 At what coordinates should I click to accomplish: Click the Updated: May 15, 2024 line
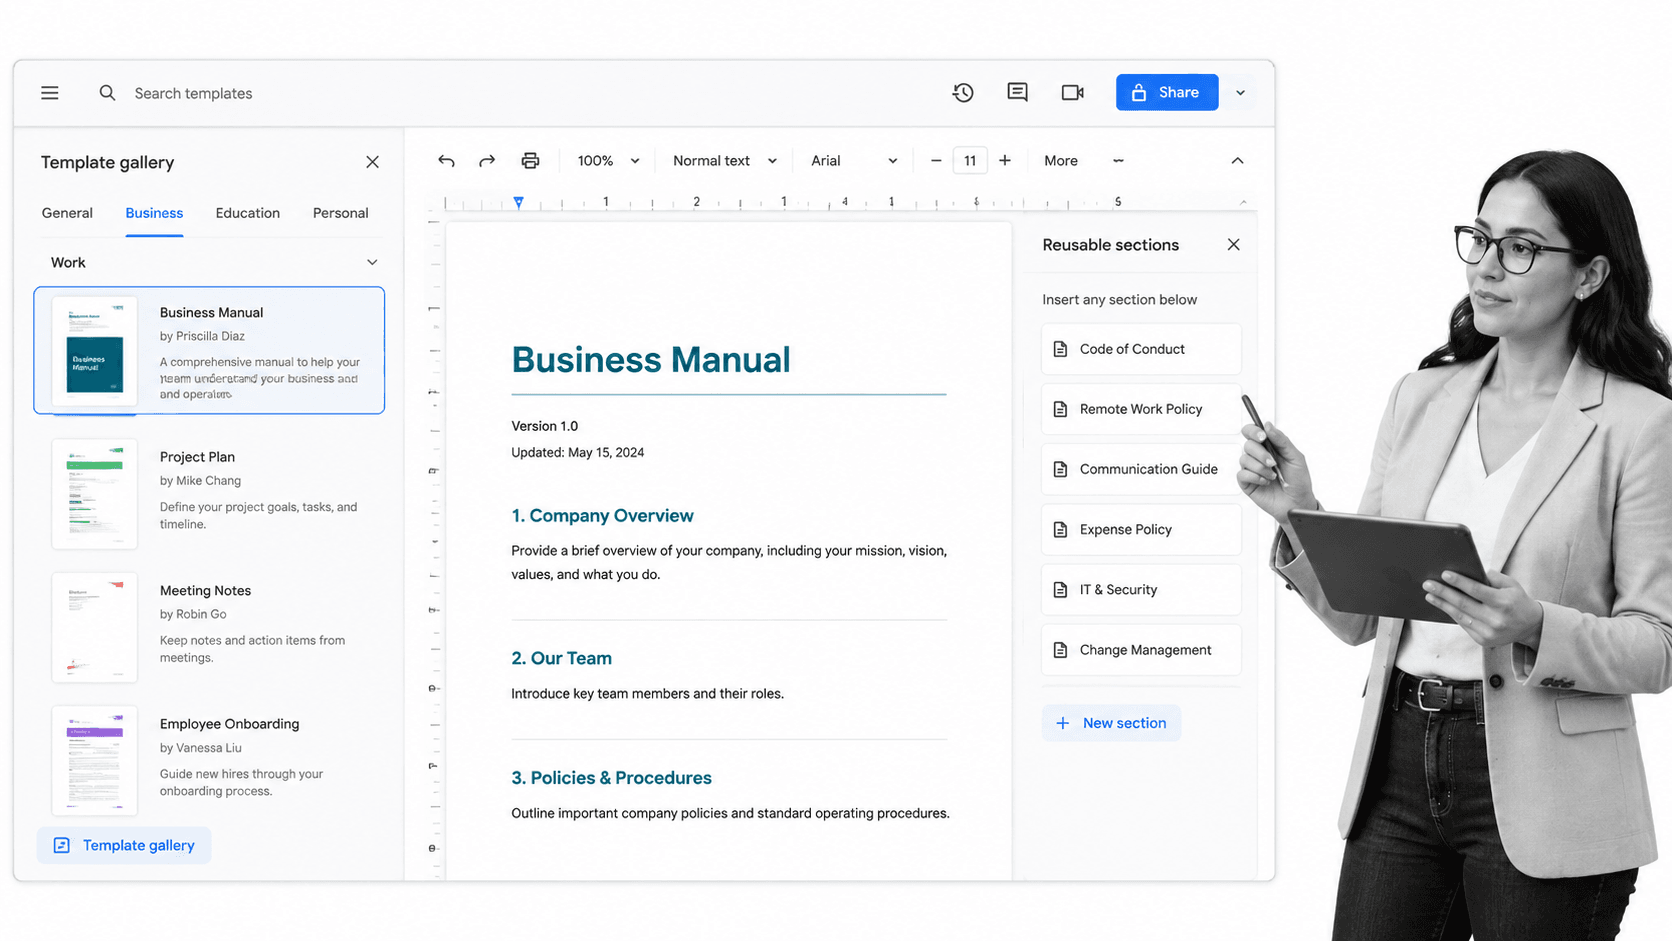(578, 453)
